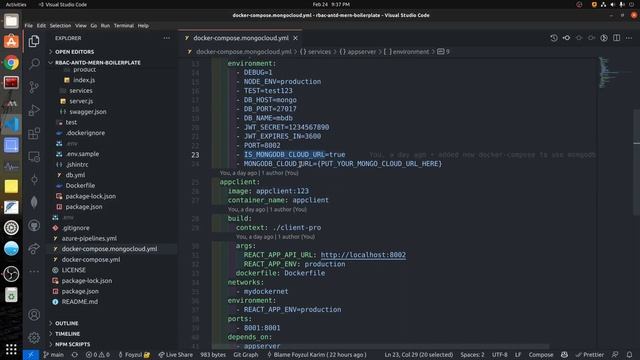Open the Remote Explorer view
The height and width of the screenshot is (360, 640).
(x=34, y=156)
